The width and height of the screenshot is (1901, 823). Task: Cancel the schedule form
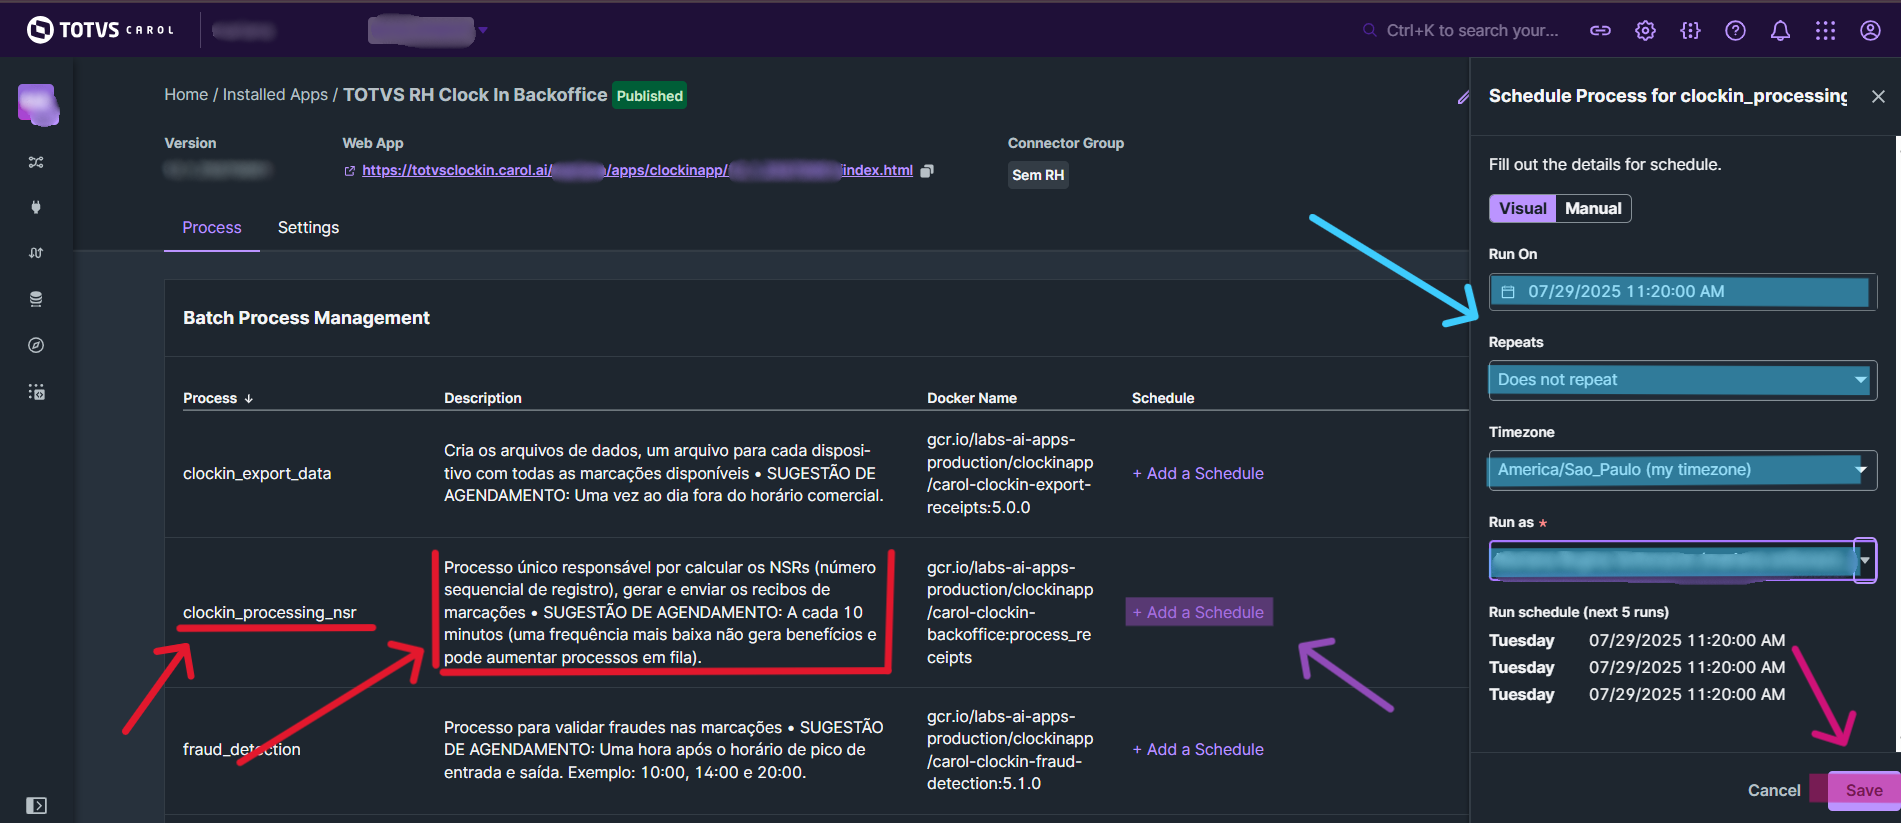1774,790
